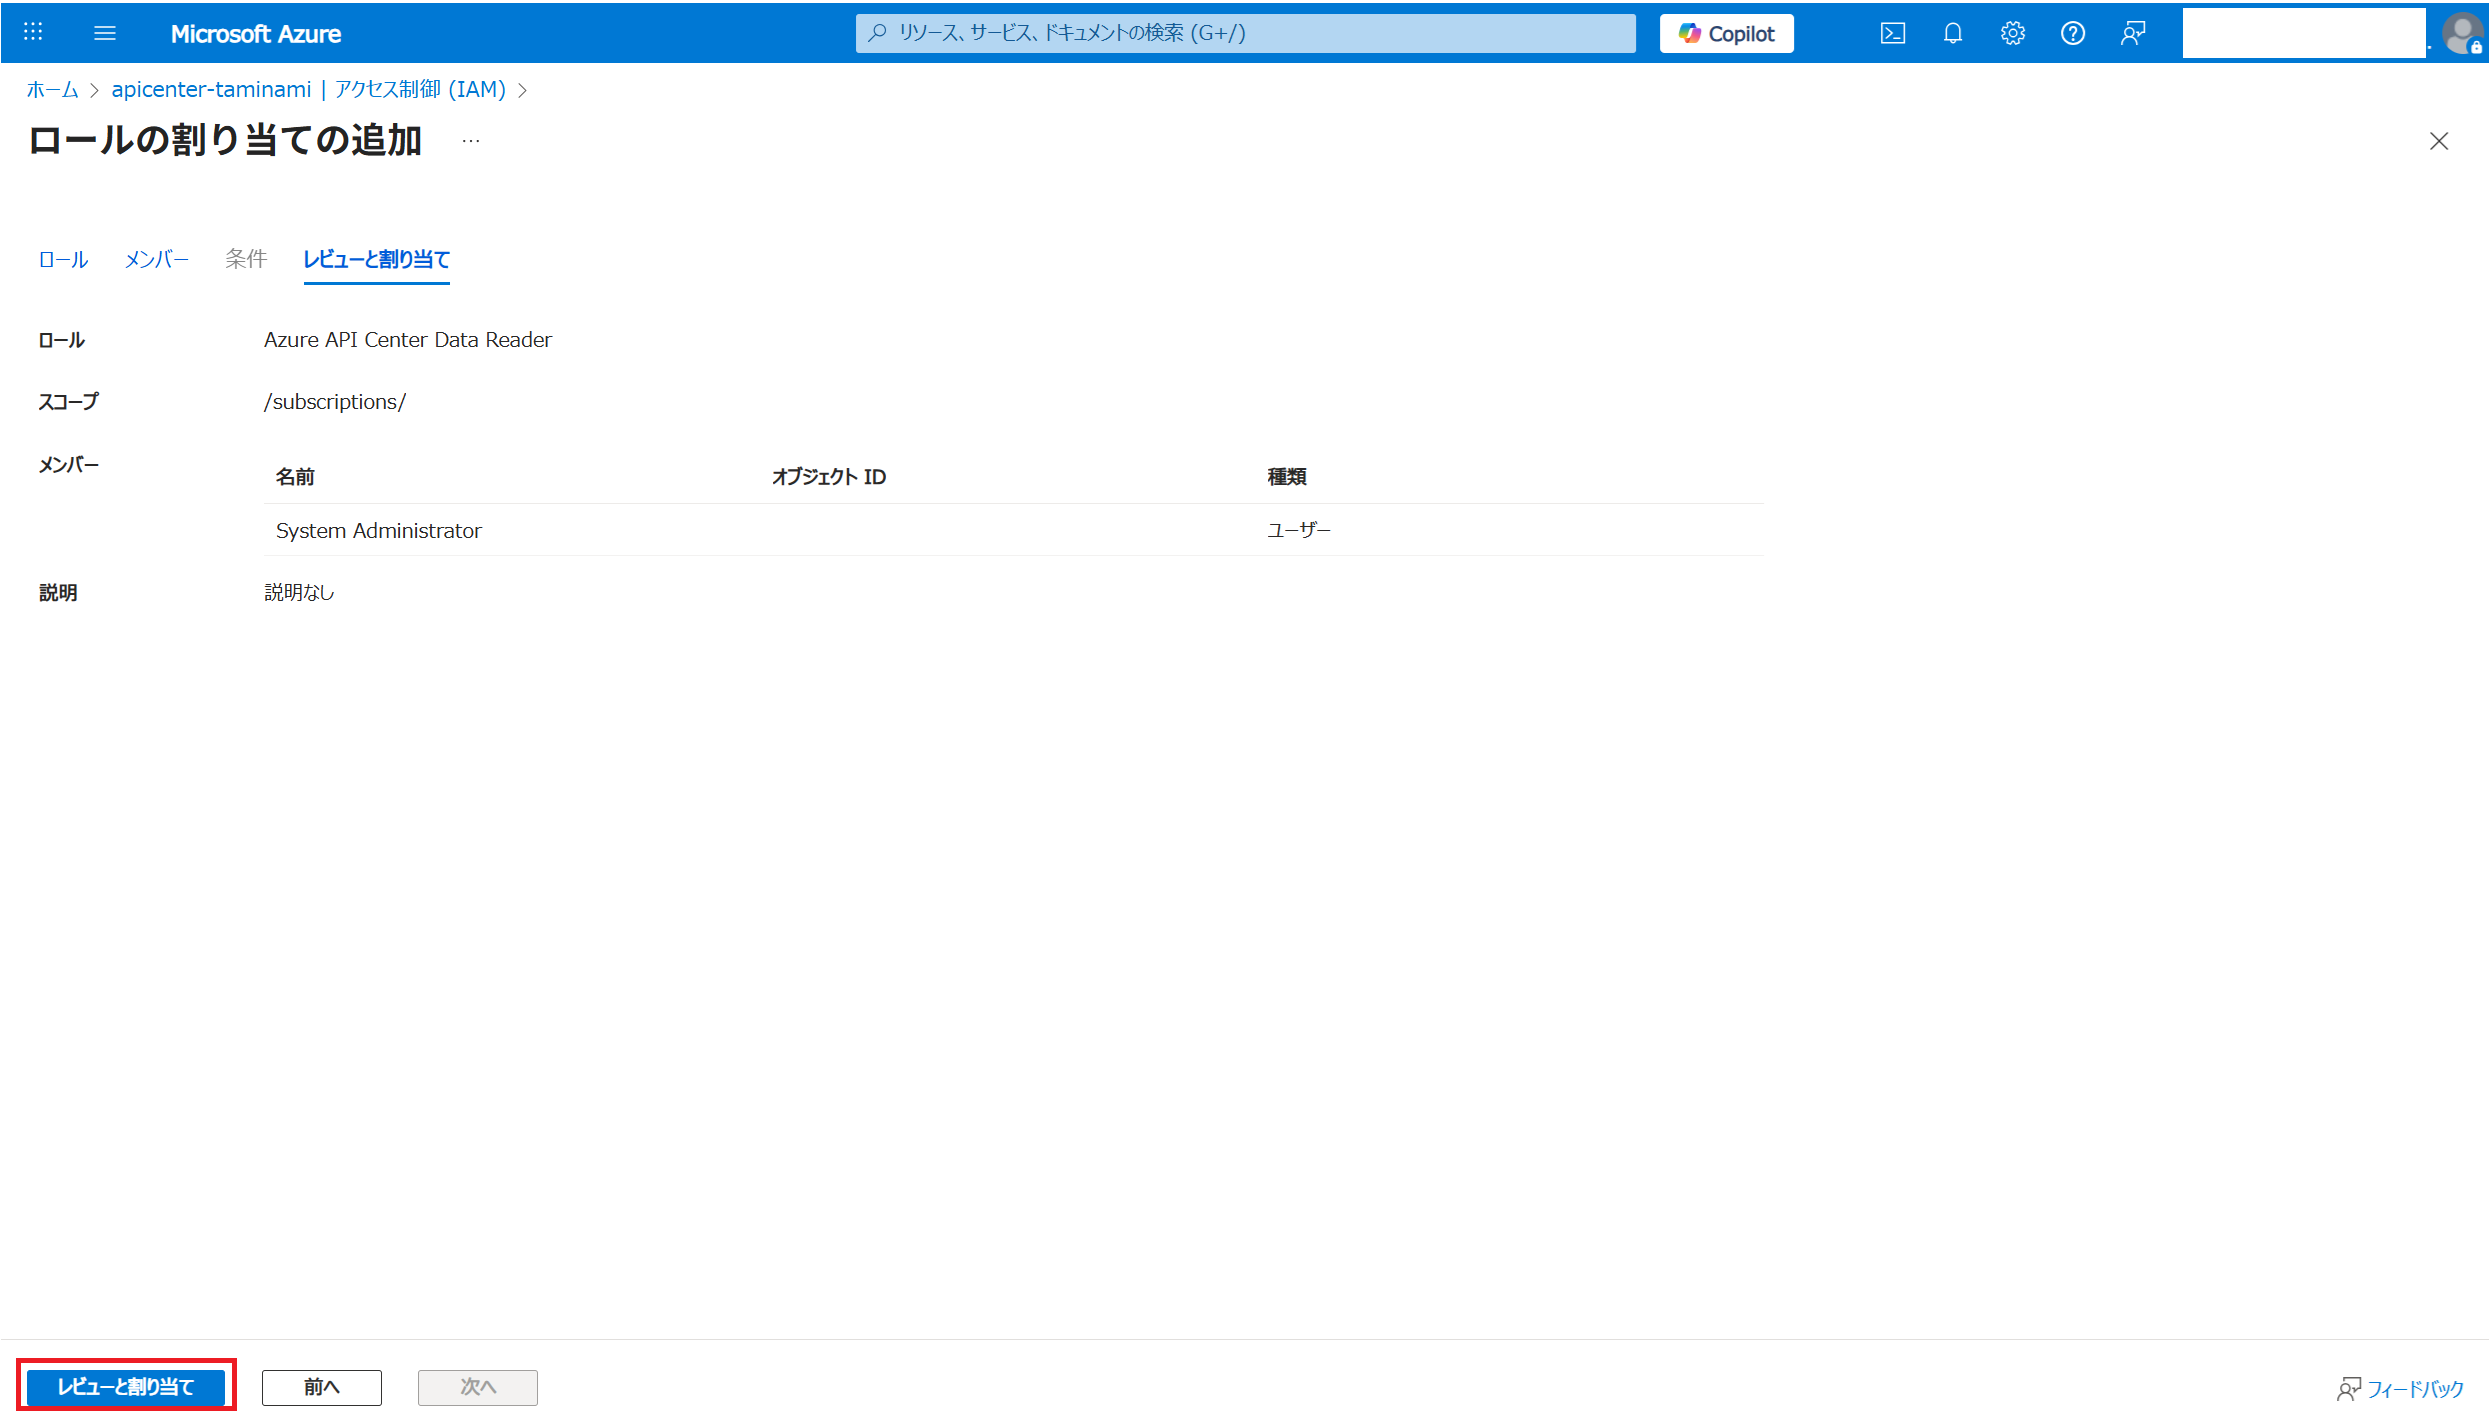Image resolution: width=2489 pixels, height=1418 pixels.
Task: Switch to the 条件 tab
Action: tap(246, 259)
